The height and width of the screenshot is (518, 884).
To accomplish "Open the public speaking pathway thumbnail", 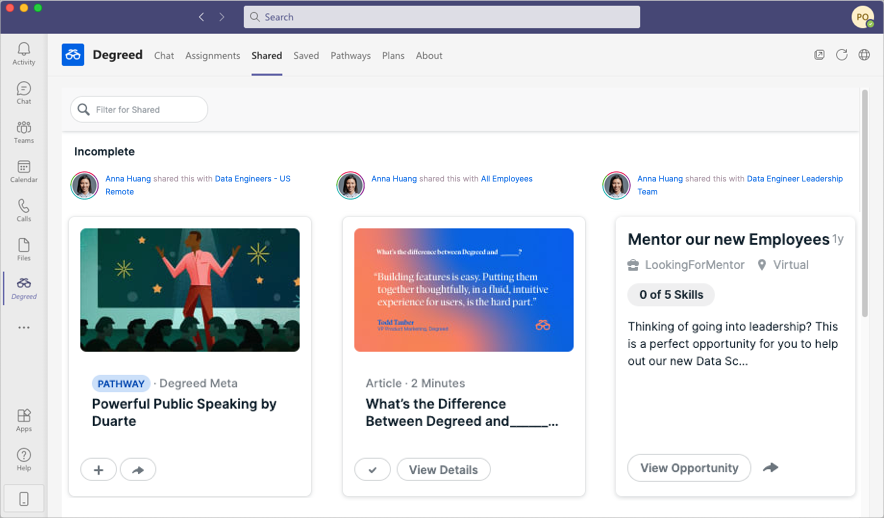I will coord(190,290).
